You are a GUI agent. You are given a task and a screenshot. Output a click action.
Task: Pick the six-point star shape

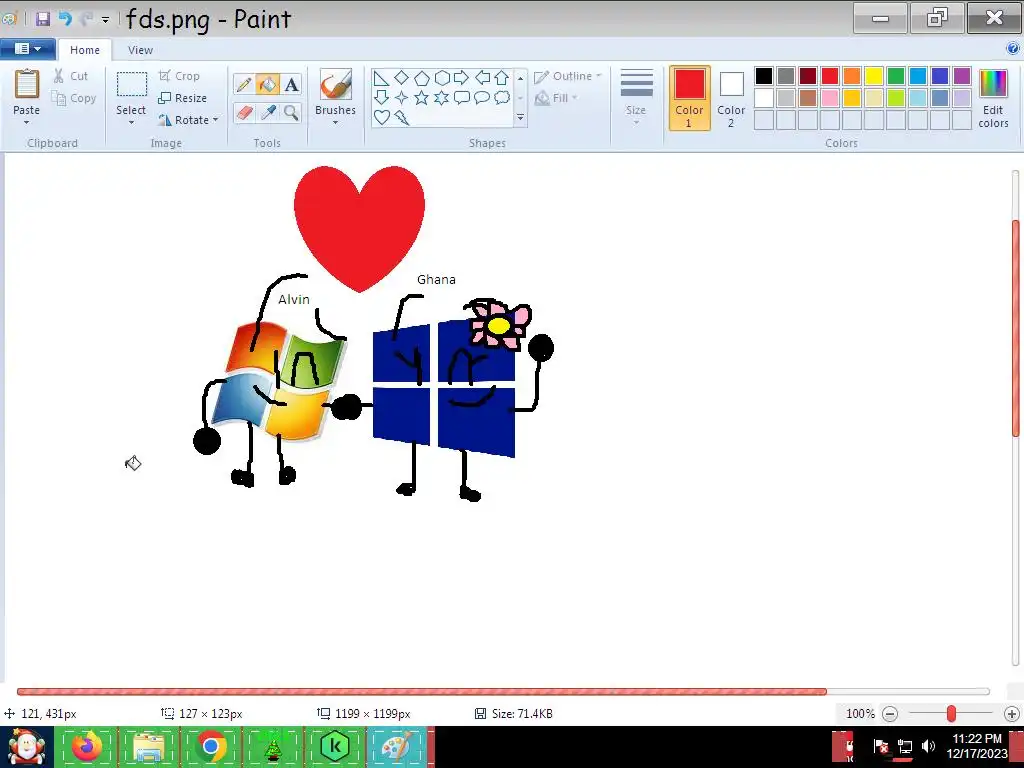(442, 98)
